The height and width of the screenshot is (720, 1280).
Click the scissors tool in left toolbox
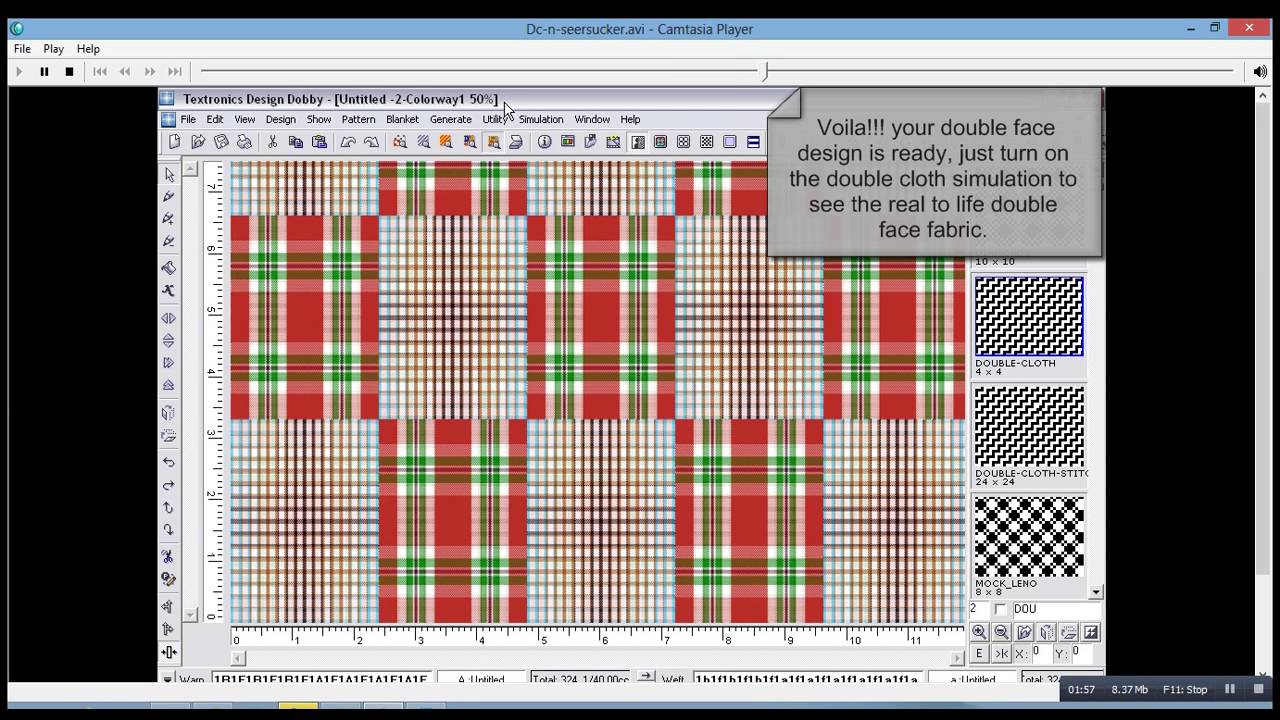(169, 557)
